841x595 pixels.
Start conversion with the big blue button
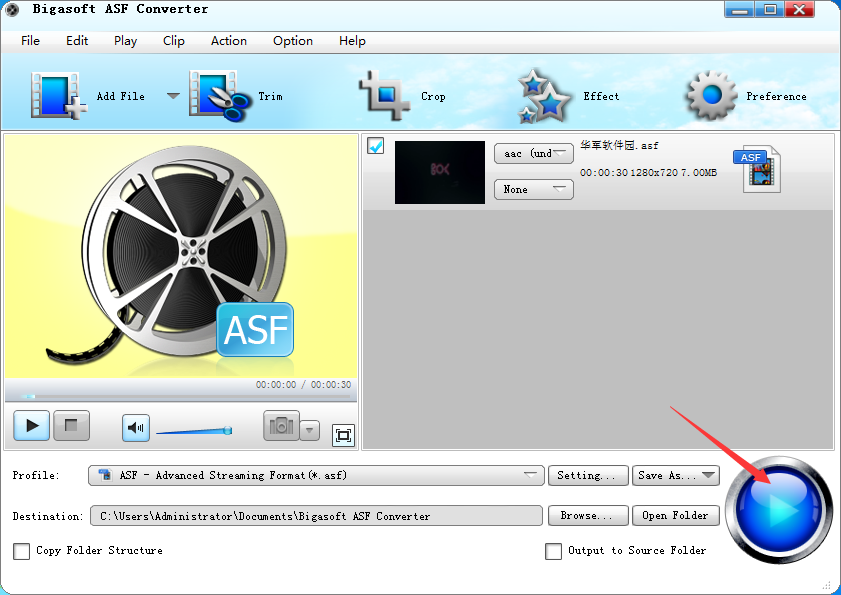(x=779, y=509)
